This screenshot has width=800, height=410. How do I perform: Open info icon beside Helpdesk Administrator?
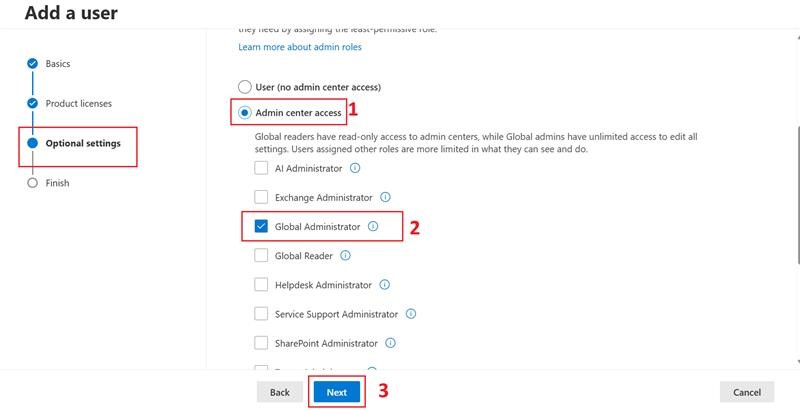(x=385, y=285)
